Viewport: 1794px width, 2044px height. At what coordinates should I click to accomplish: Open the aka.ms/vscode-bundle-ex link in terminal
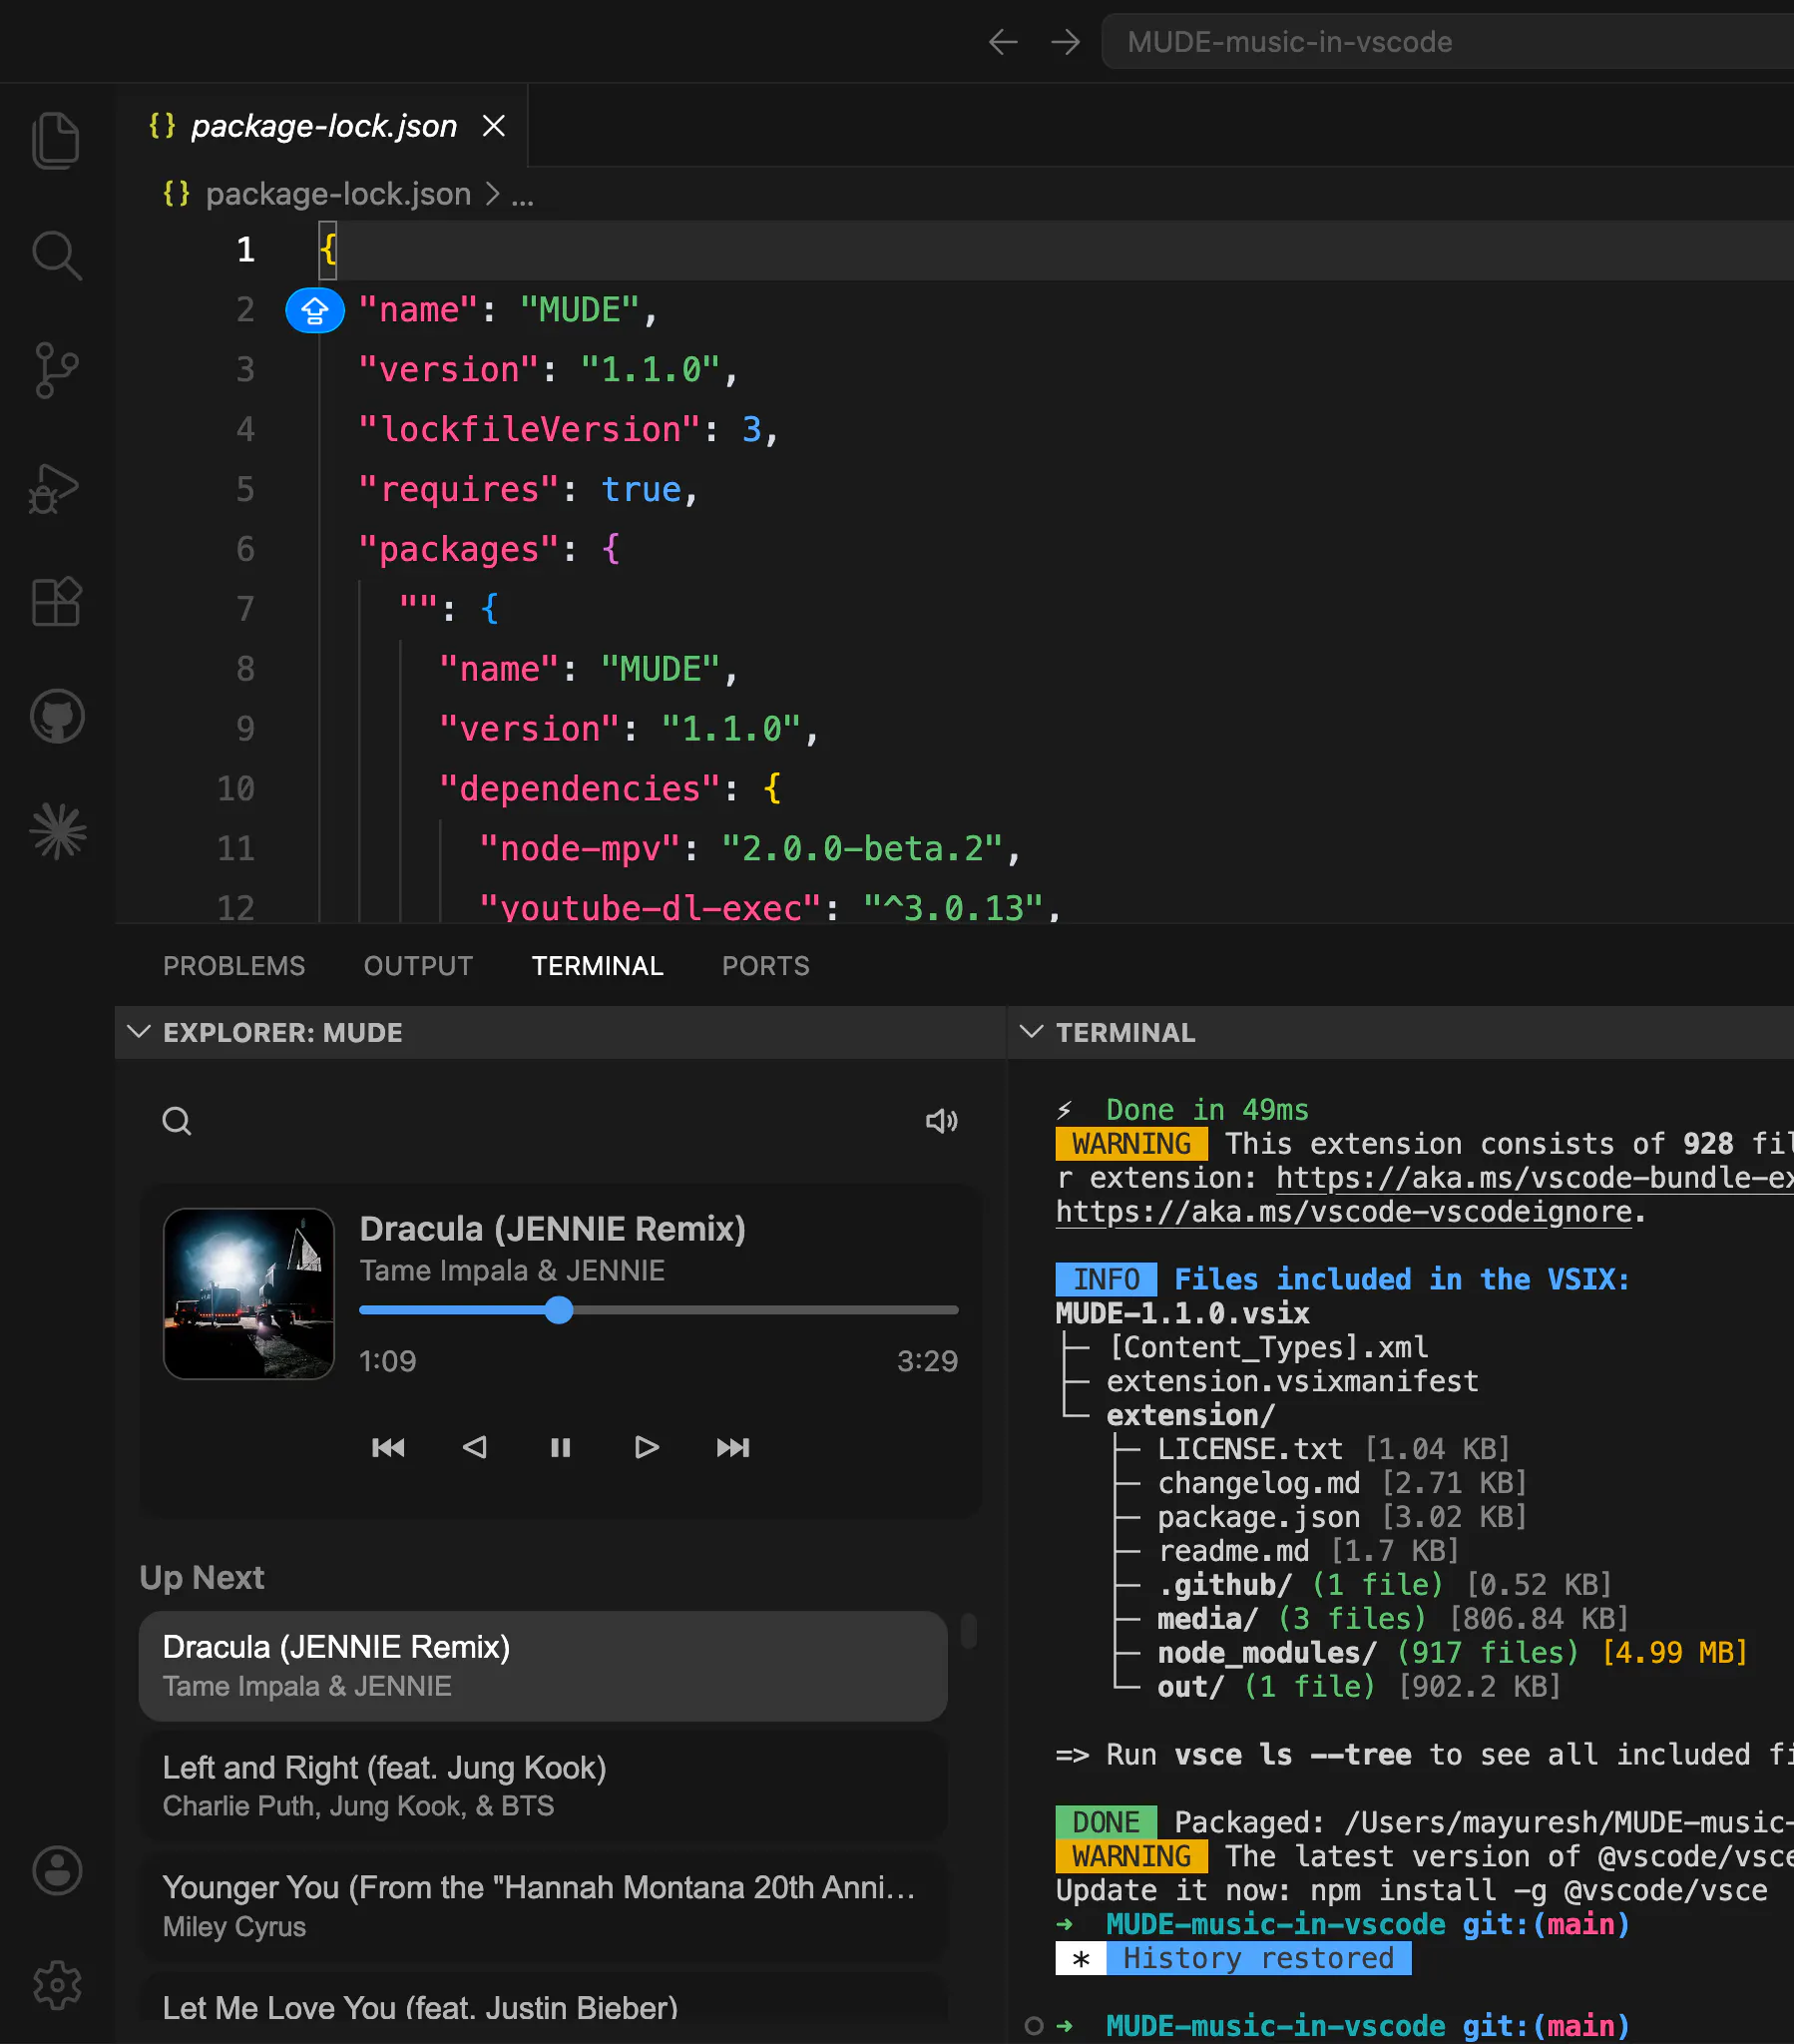click(x=1535, y=1178)
